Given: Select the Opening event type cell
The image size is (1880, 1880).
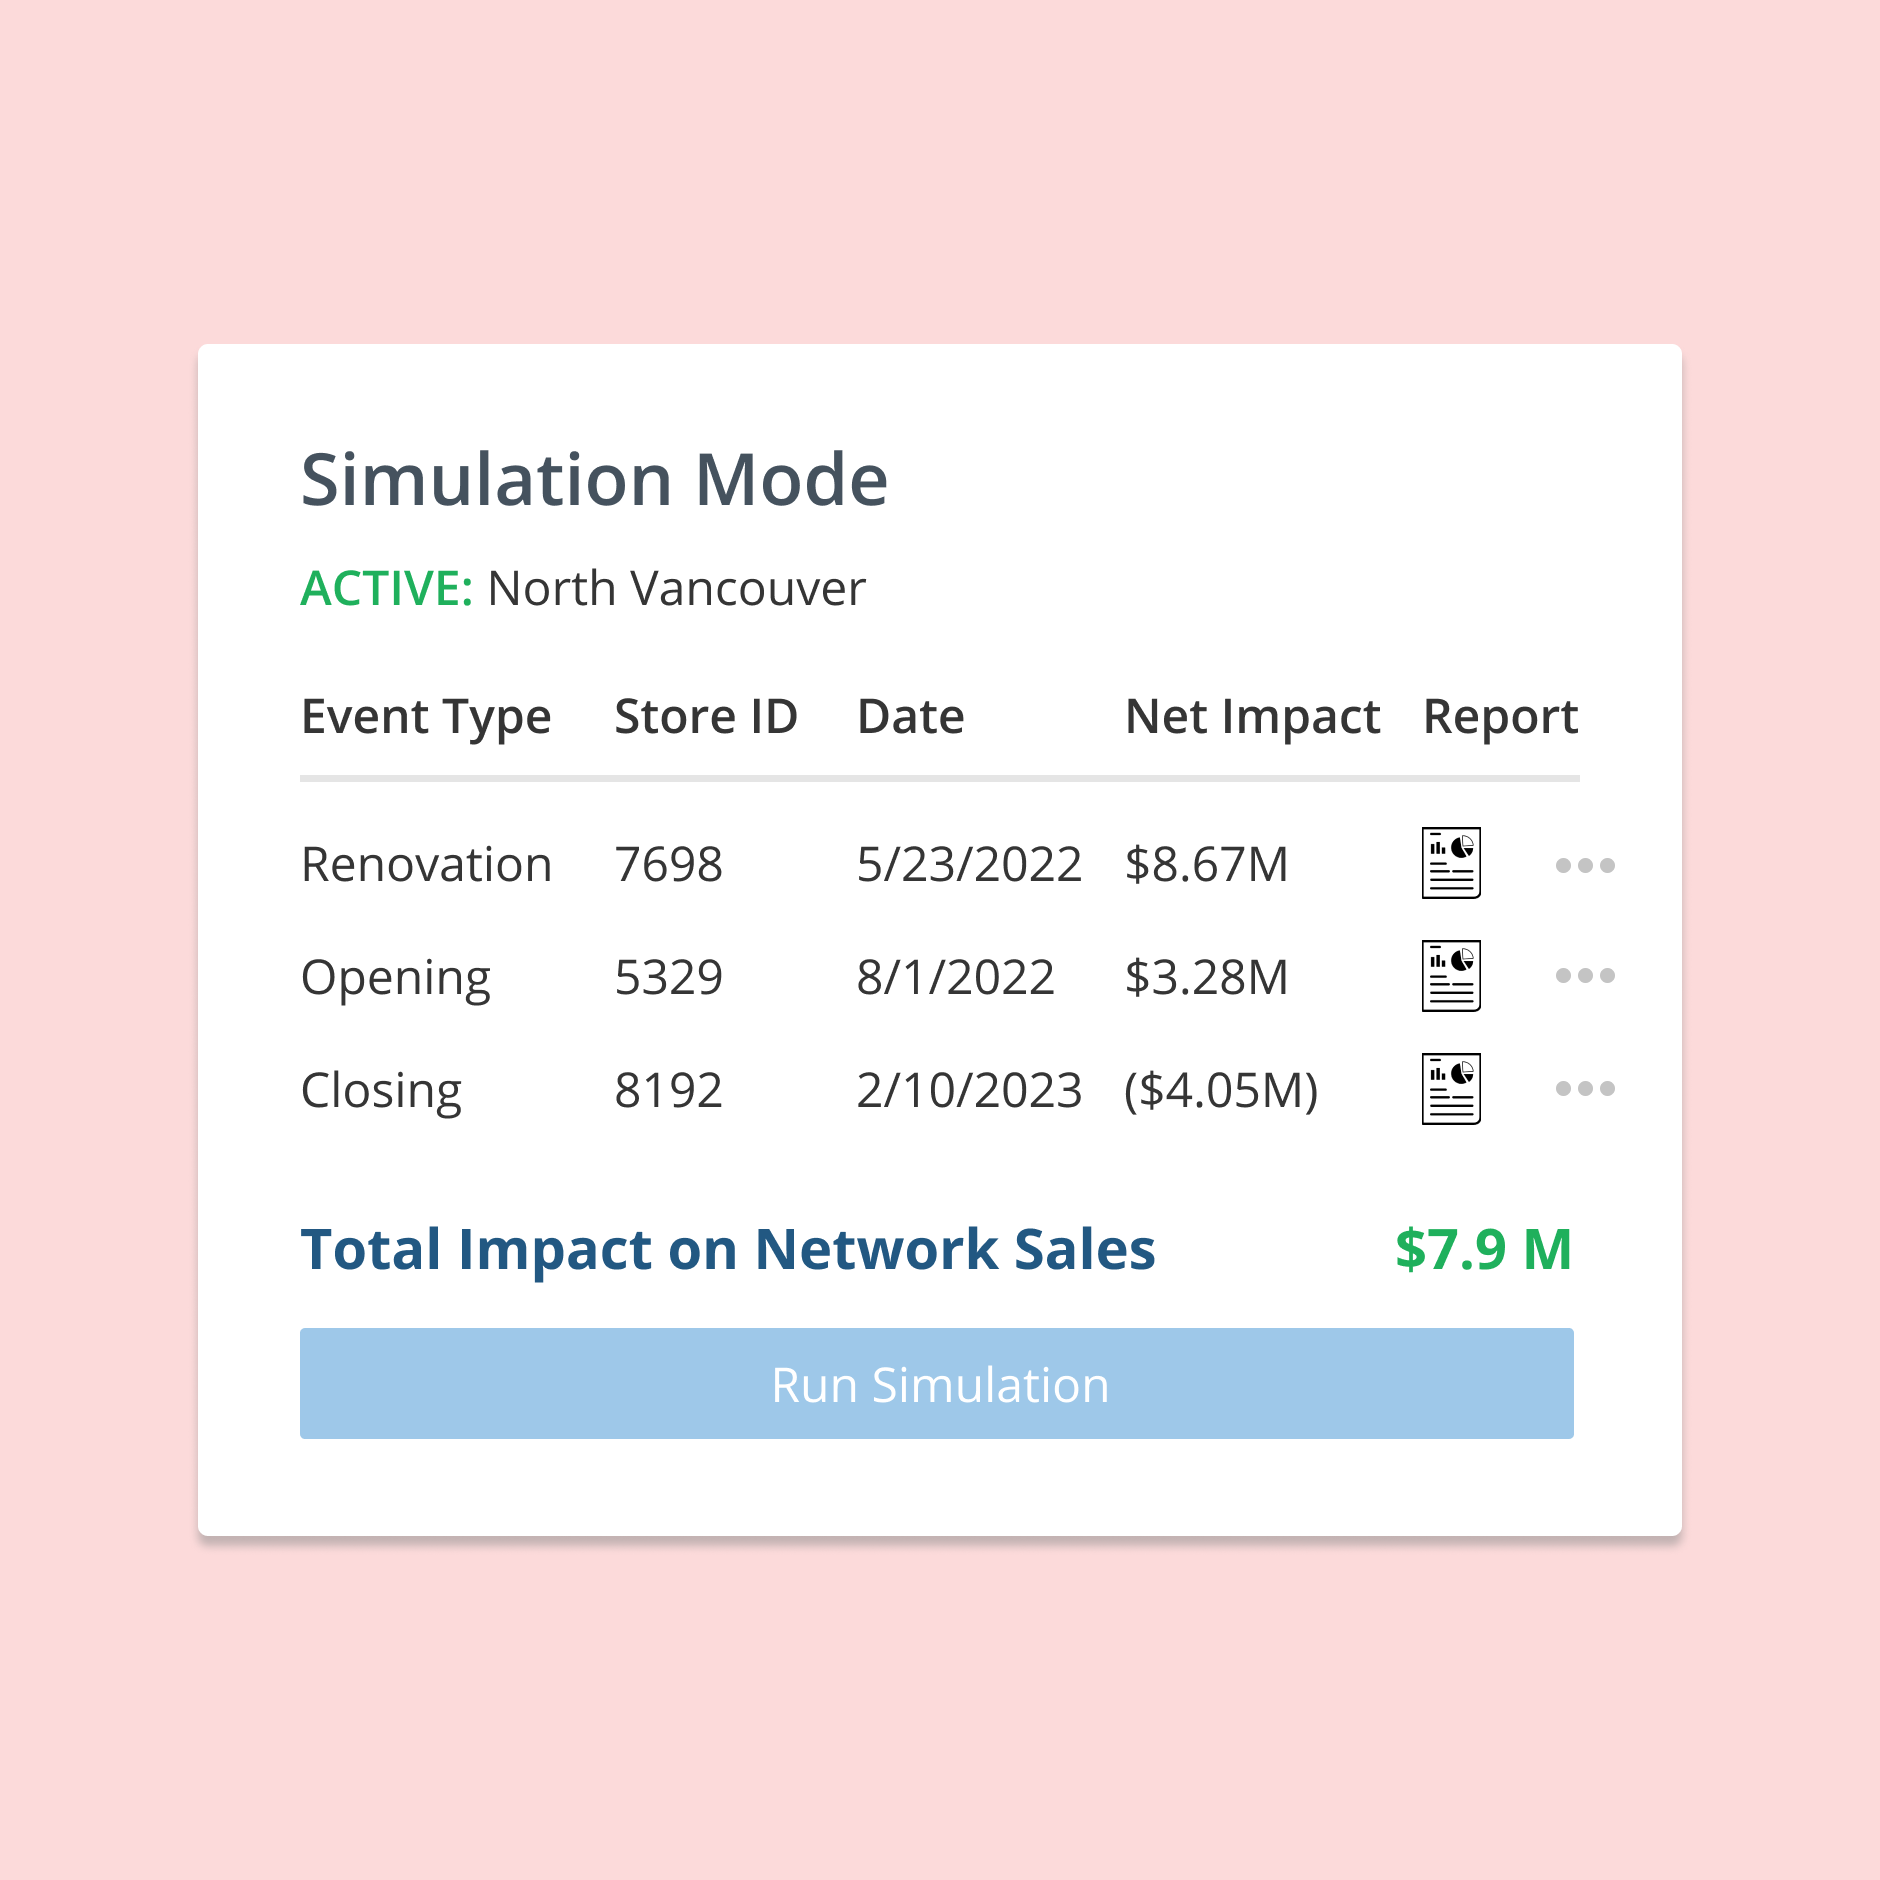Looking at the screenshot, I should click(396, 978).
